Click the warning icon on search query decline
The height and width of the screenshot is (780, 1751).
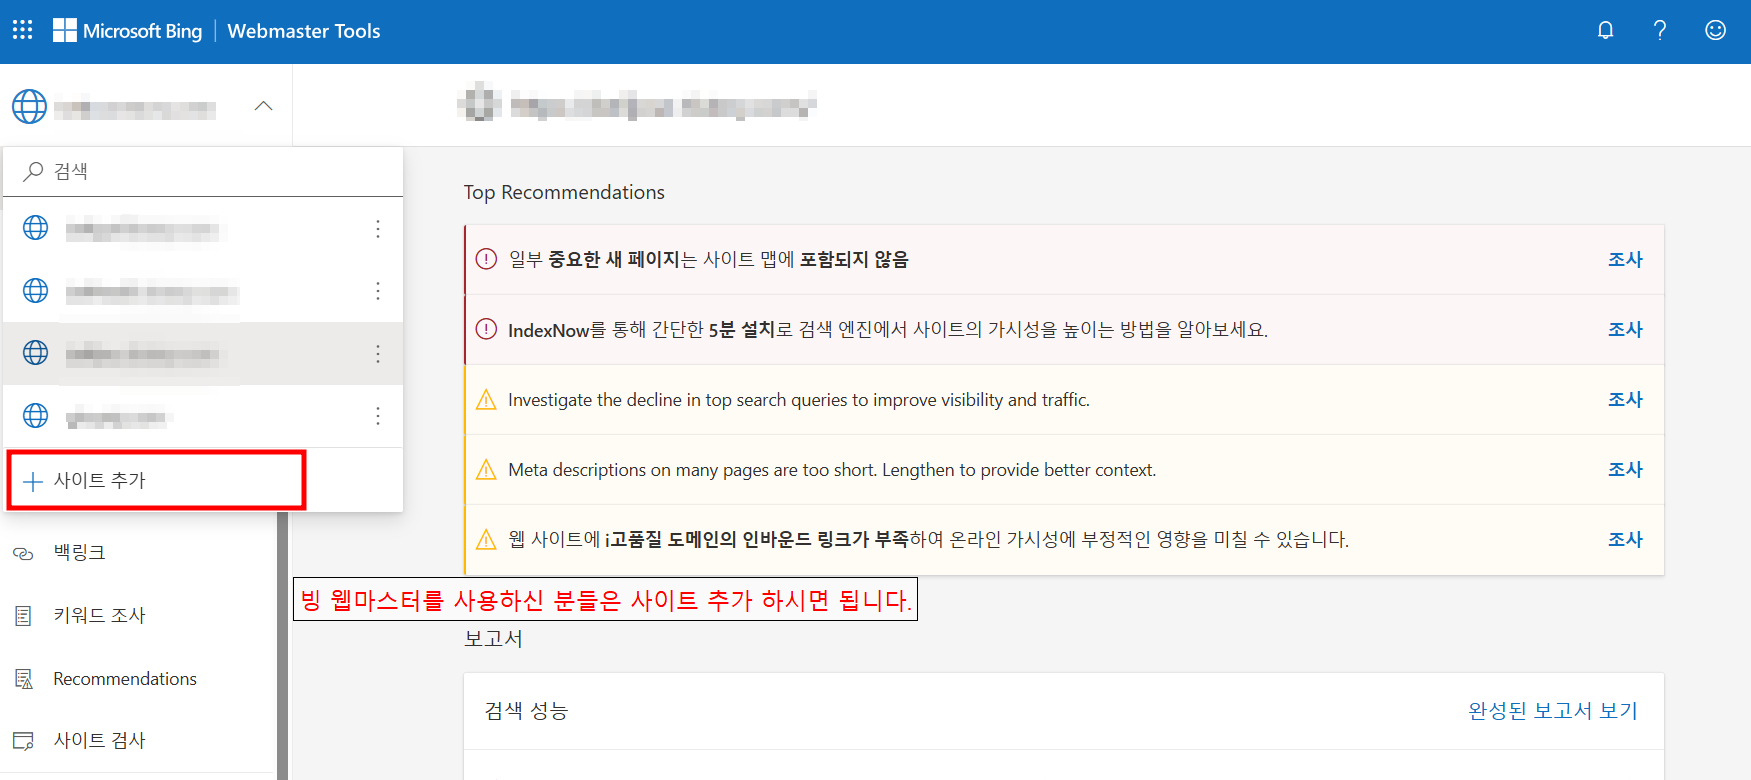click(x=486, y=400)
